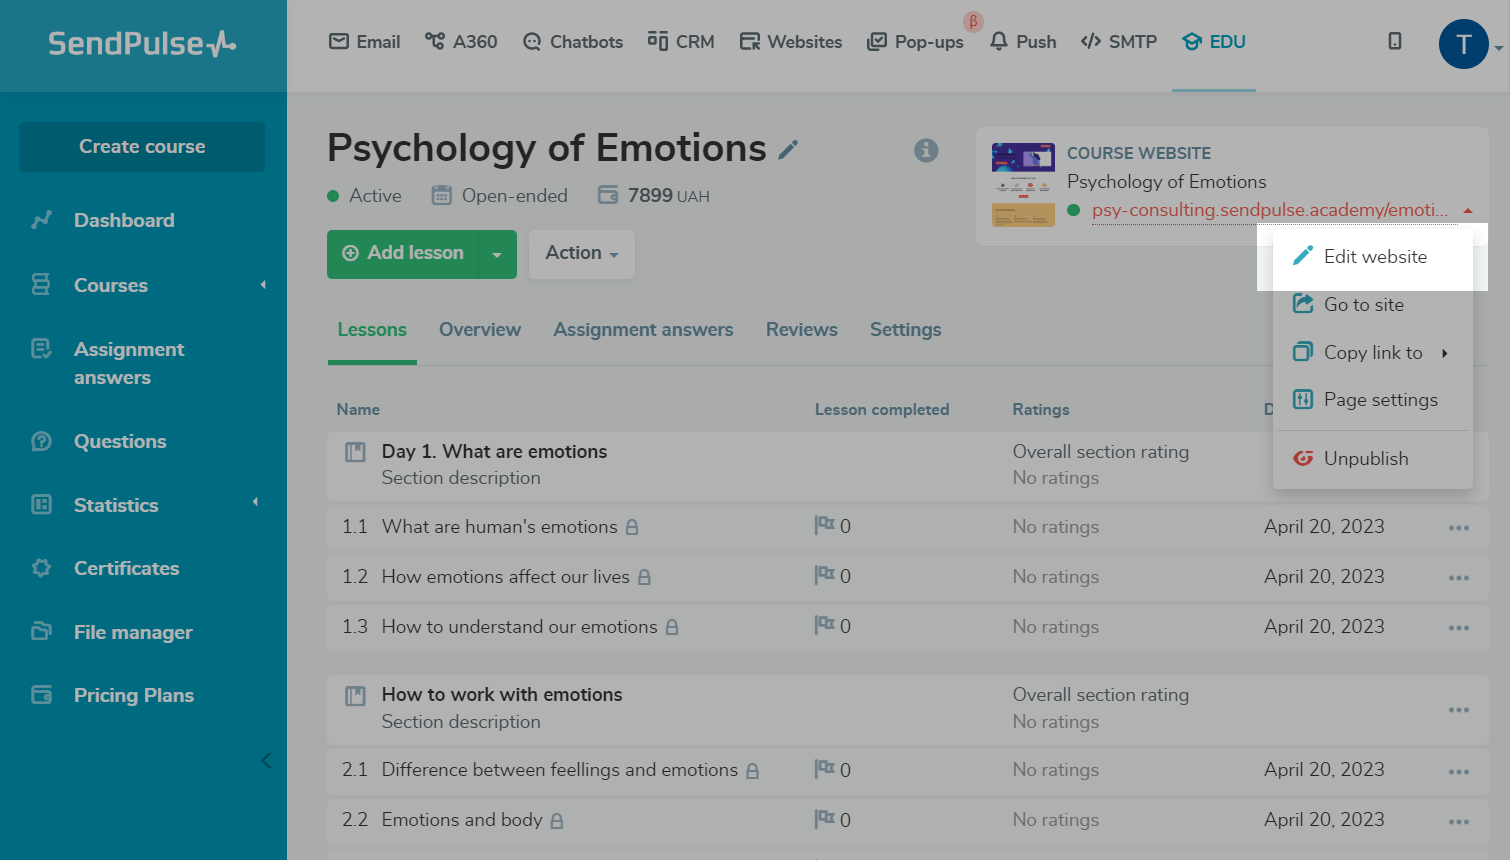Switch to the Reviews tab
This screenshot has height=860, width=1510.
pyautogui.click(x=801, y=329)
